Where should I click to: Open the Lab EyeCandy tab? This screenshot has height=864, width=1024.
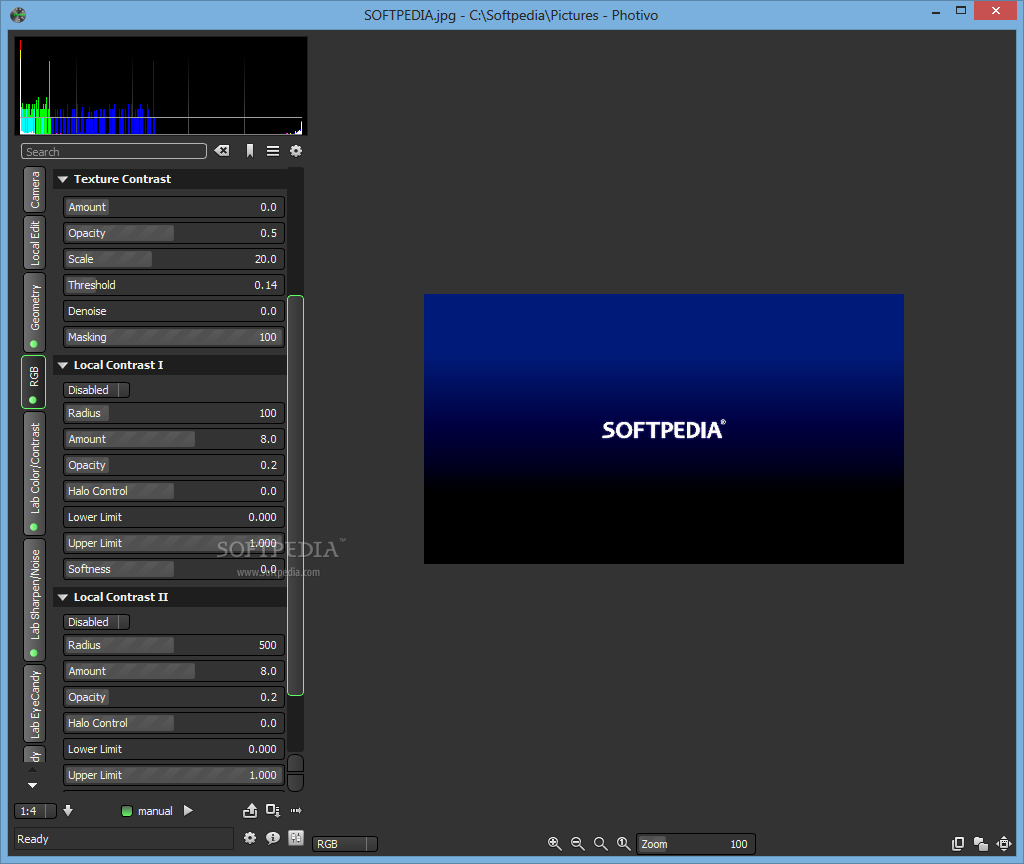[x=35, y=703]
